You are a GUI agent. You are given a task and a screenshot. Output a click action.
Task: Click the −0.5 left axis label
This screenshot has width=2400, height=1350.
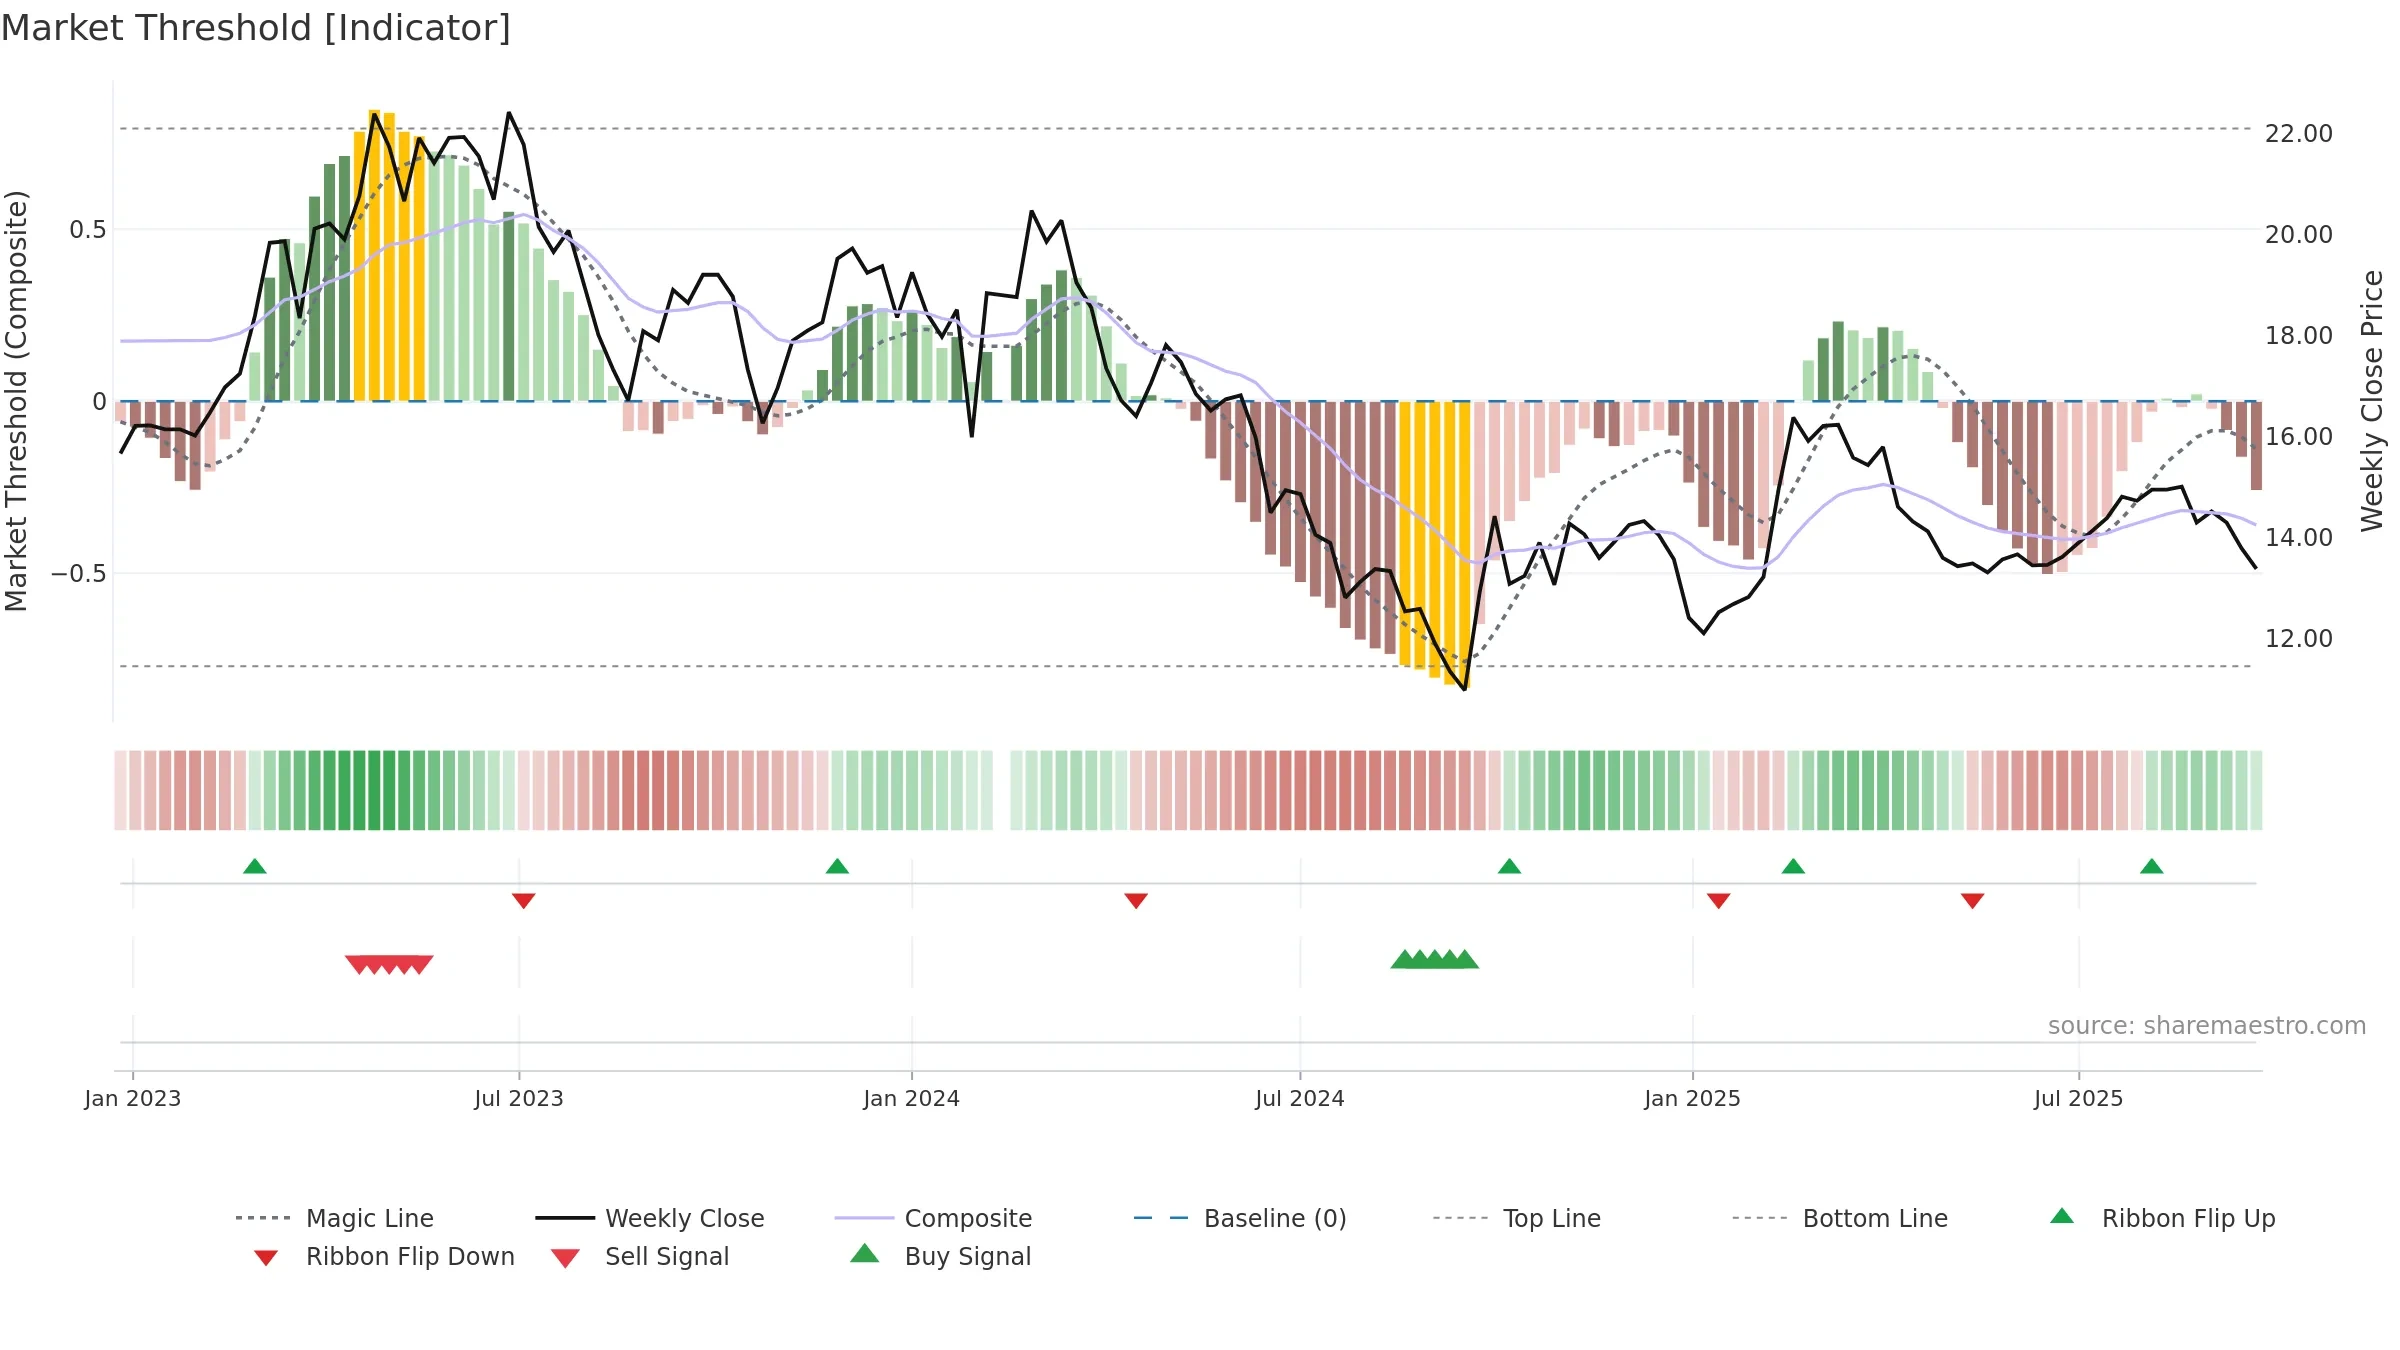click(79, 574)
